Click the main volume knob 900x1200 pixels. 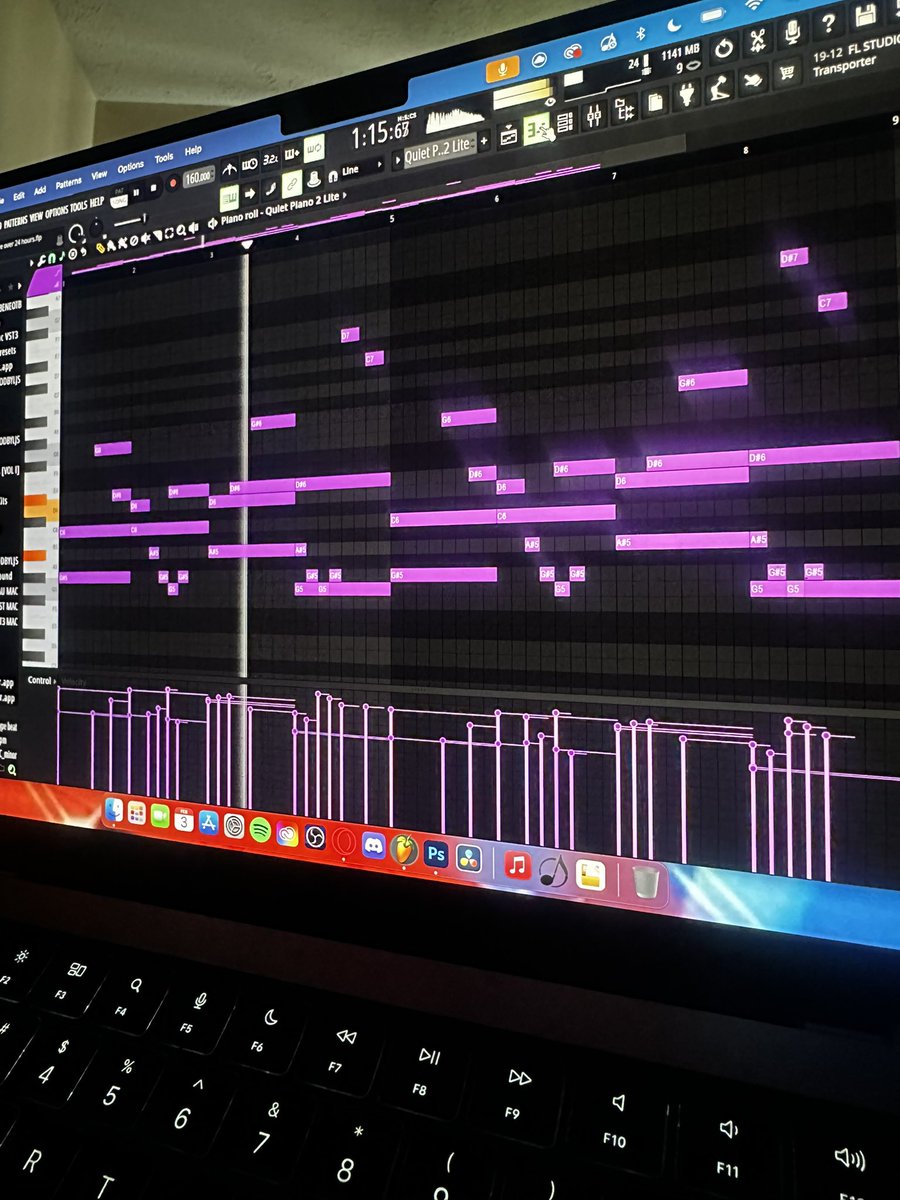click(x=76, y=234)
